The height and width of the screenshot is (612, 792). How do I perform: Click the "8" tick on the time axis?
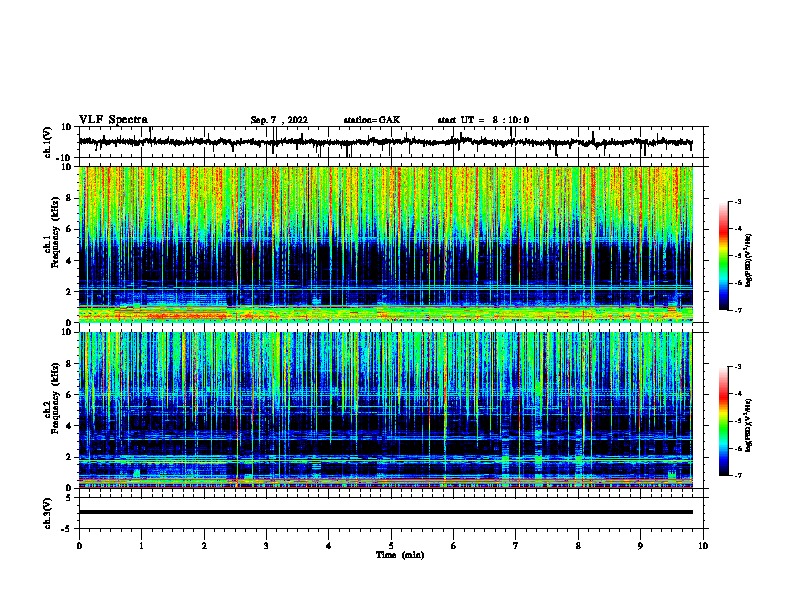pyautogui.click(x=578, y=546)
